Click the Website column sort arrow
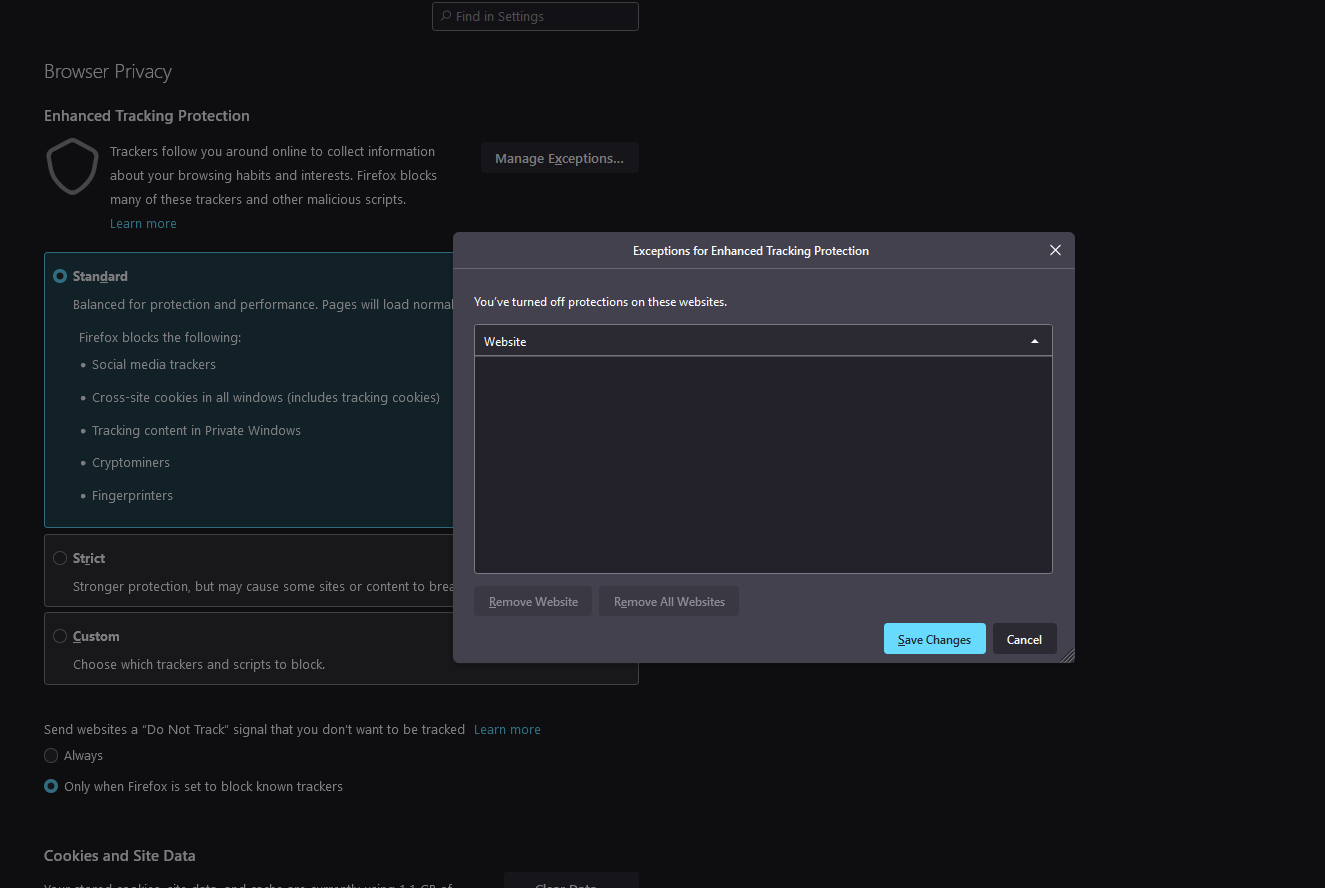Screen dimensions: 1325x888 [x=1034, y=341]
